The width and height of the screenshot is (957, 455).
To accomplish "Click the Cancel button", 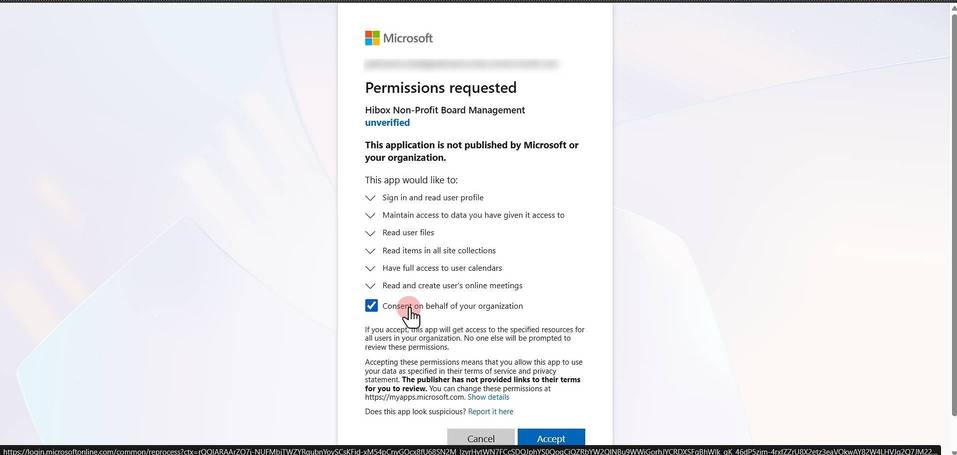I will 481,437.
